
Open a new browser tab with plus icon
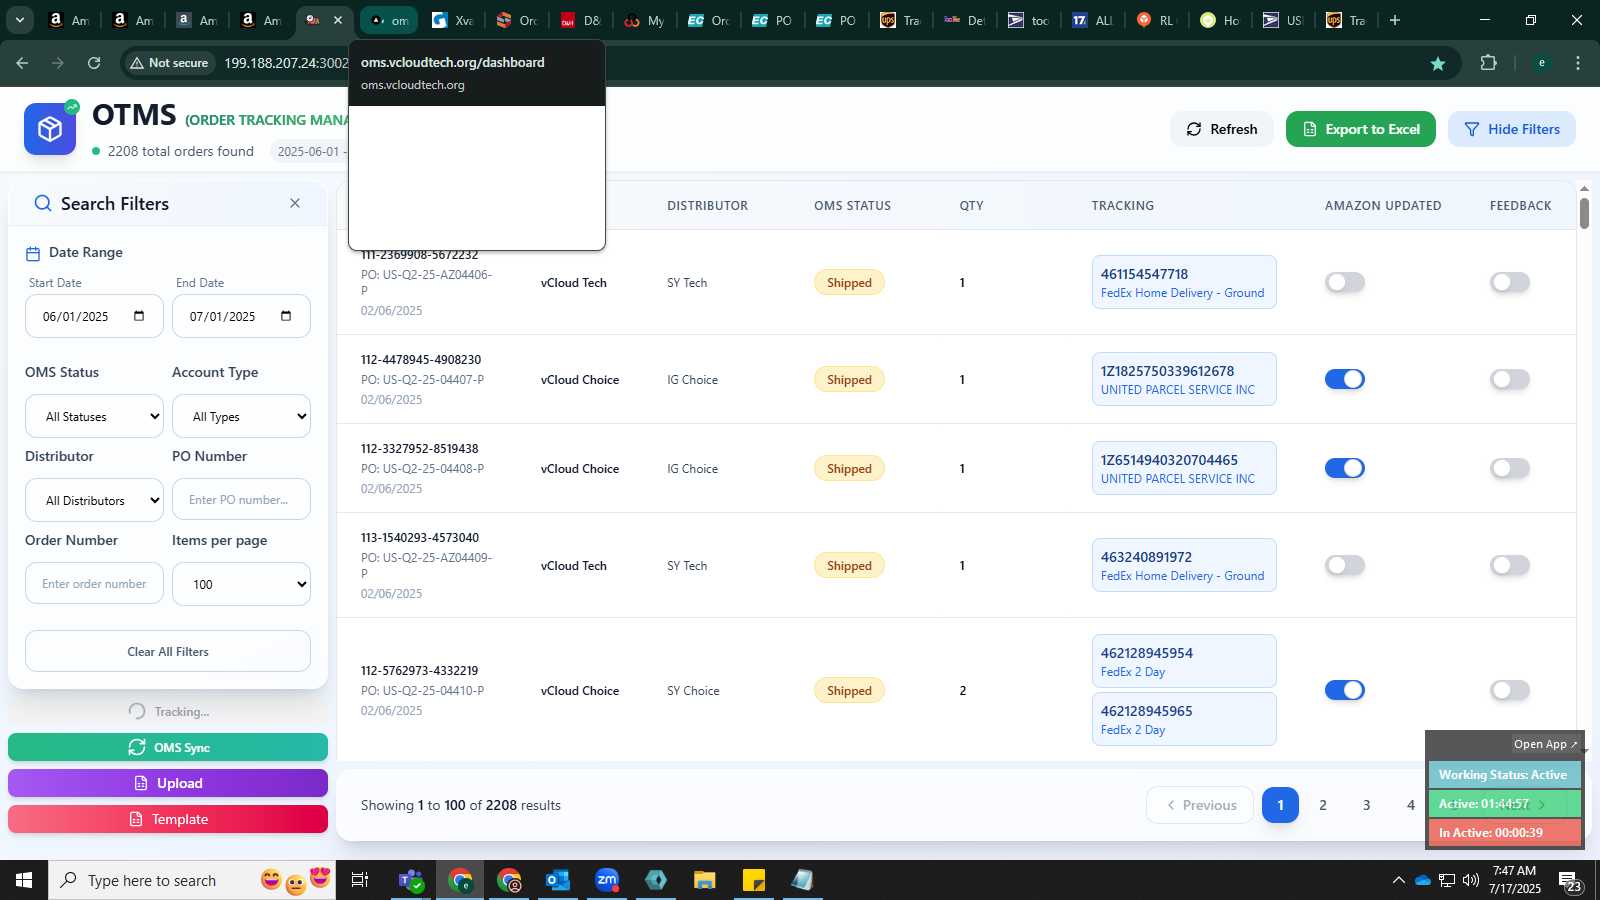1395,20
